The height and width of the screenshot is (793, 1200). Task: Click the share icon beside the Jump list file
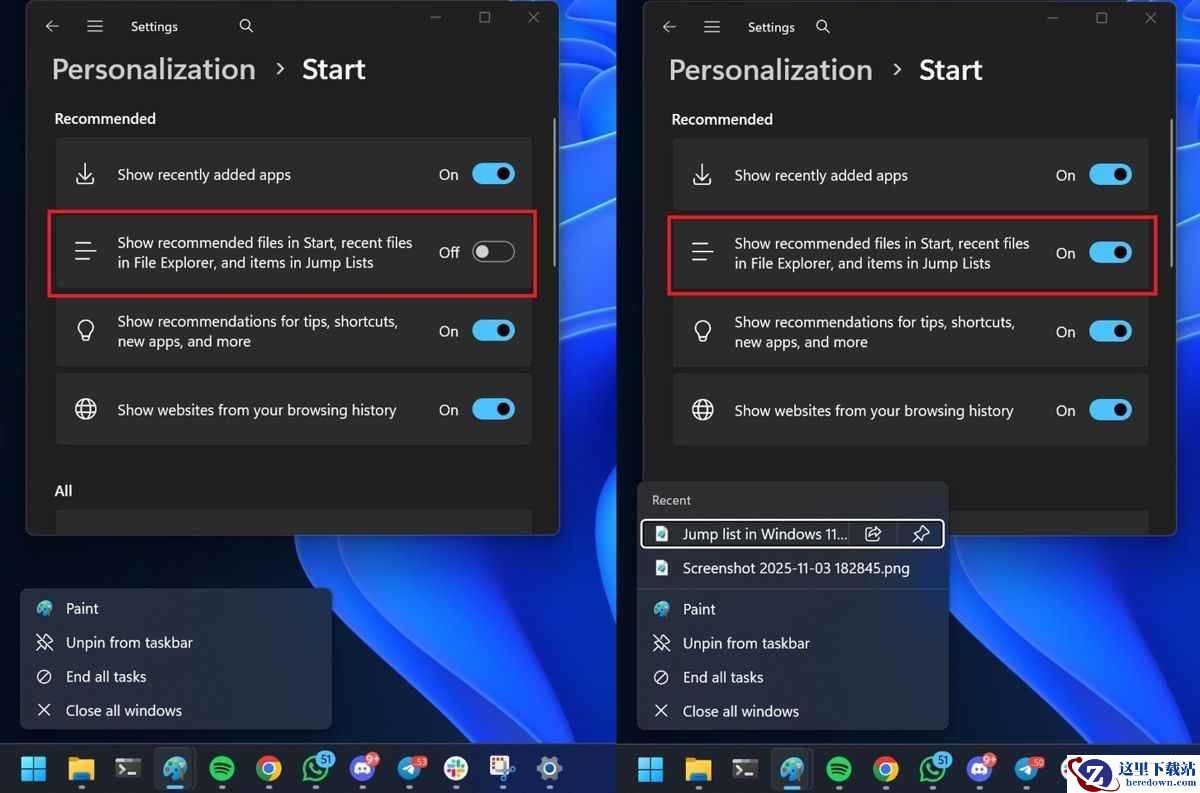(x=872, y=534)
